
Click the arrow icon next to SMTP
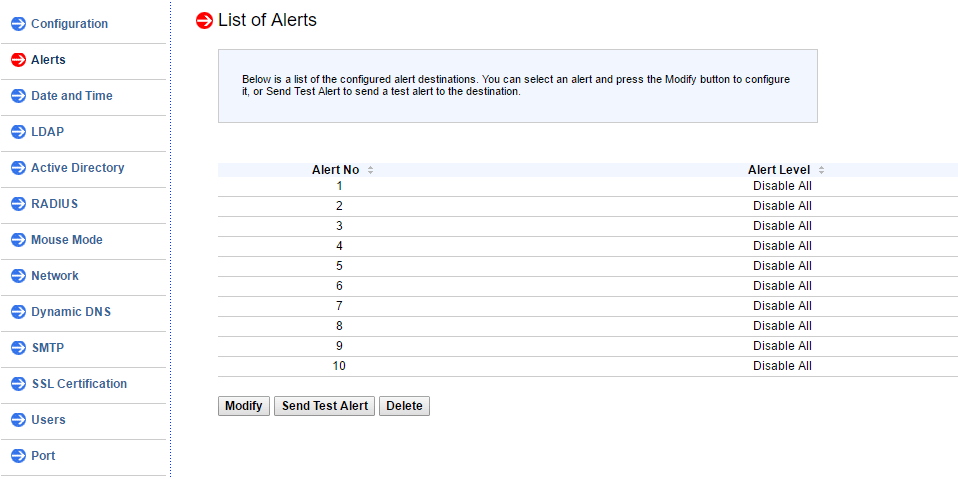click(x=18, y=348)
